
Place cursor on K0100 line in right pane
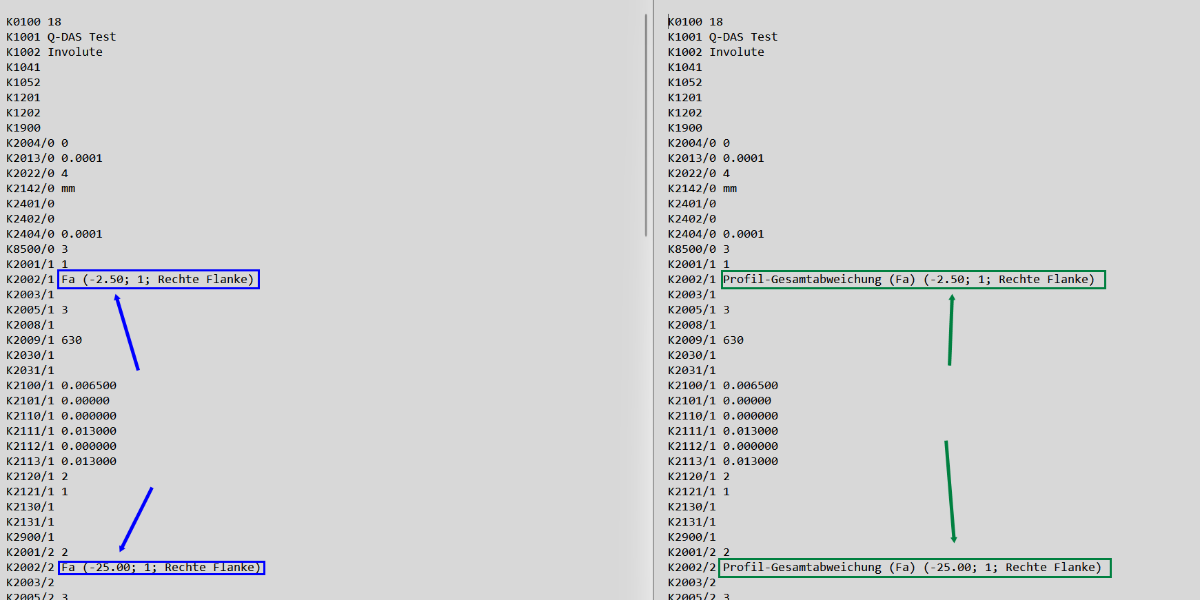(x=696, y=22)
